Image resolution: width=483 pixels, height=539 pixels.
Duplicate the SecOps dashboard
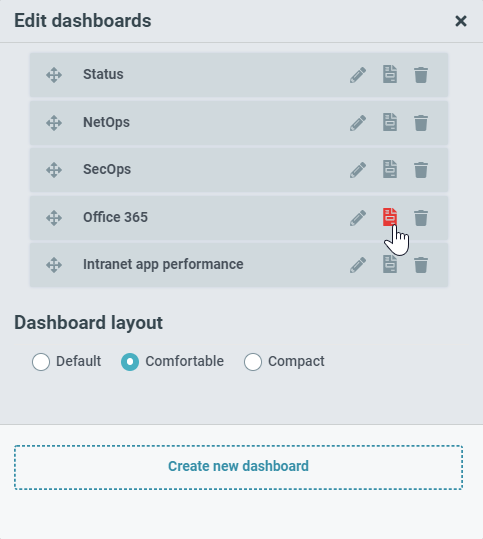[x=390, y=169]
